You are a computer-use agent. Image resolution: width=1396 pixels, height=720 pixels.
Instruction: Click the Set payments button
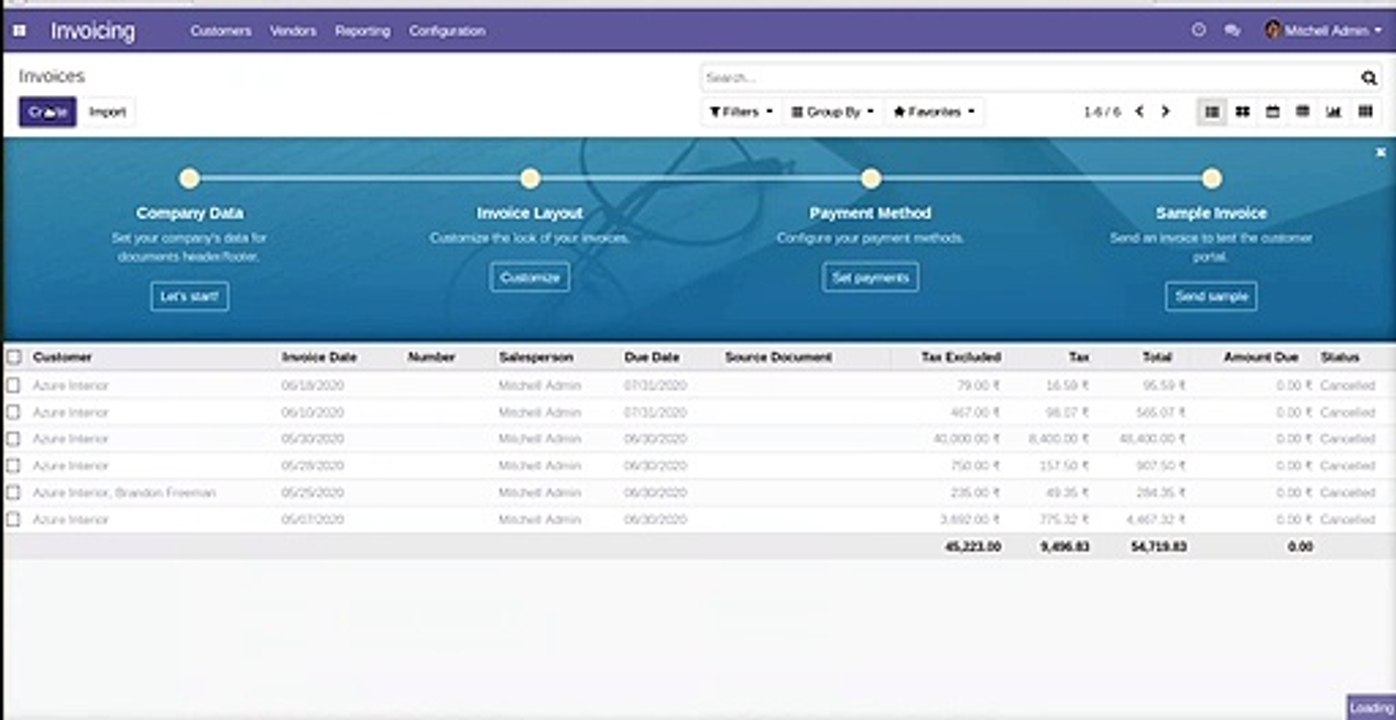871,277
